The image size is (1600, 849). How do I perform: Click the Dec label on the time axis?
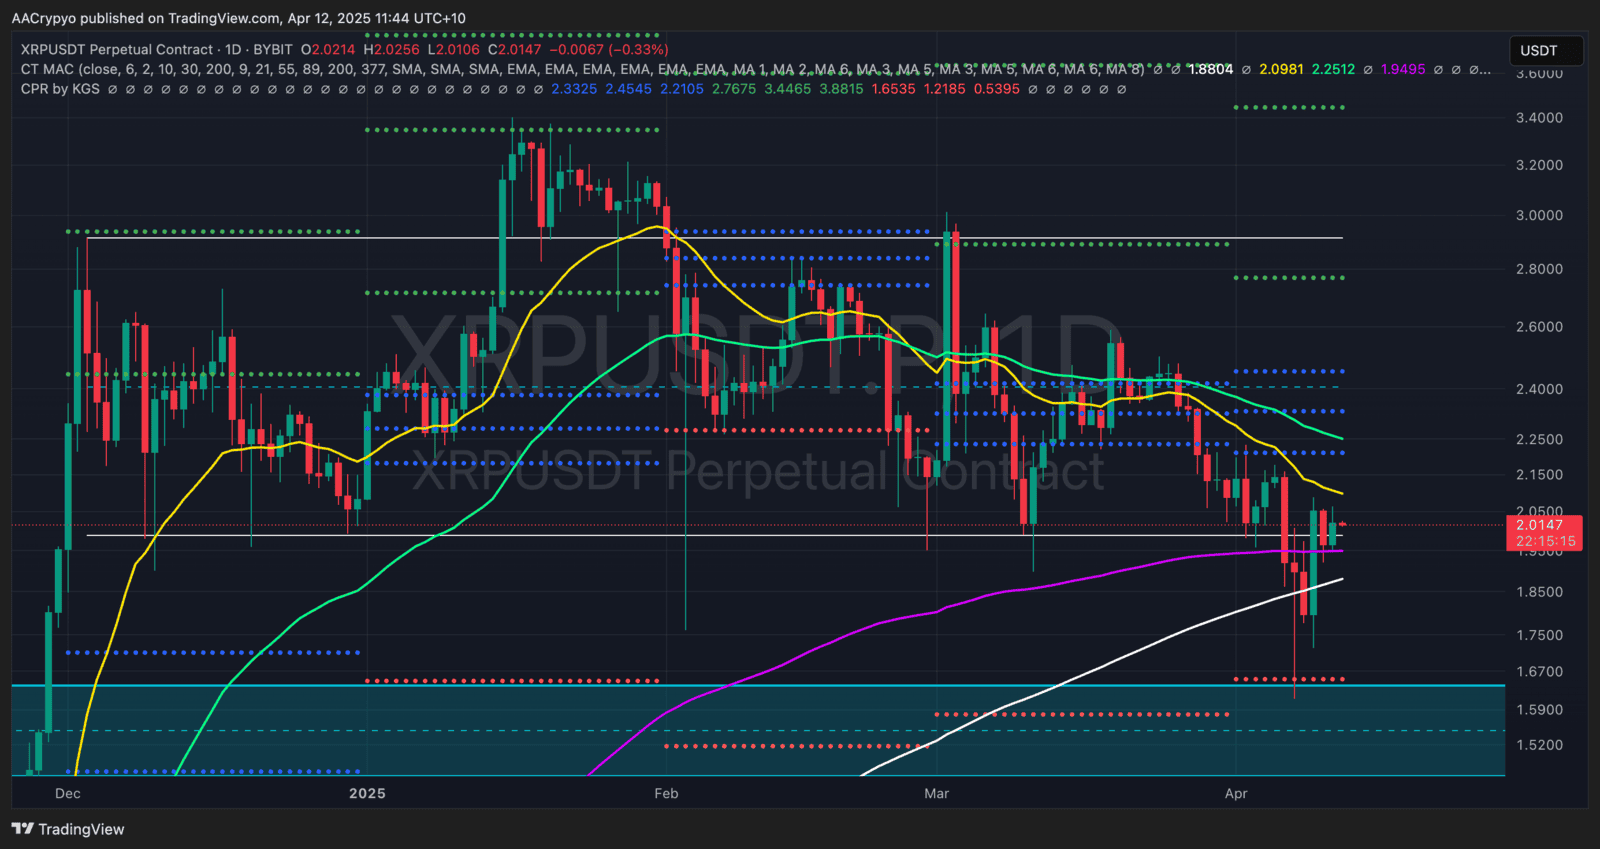point(68,793)
